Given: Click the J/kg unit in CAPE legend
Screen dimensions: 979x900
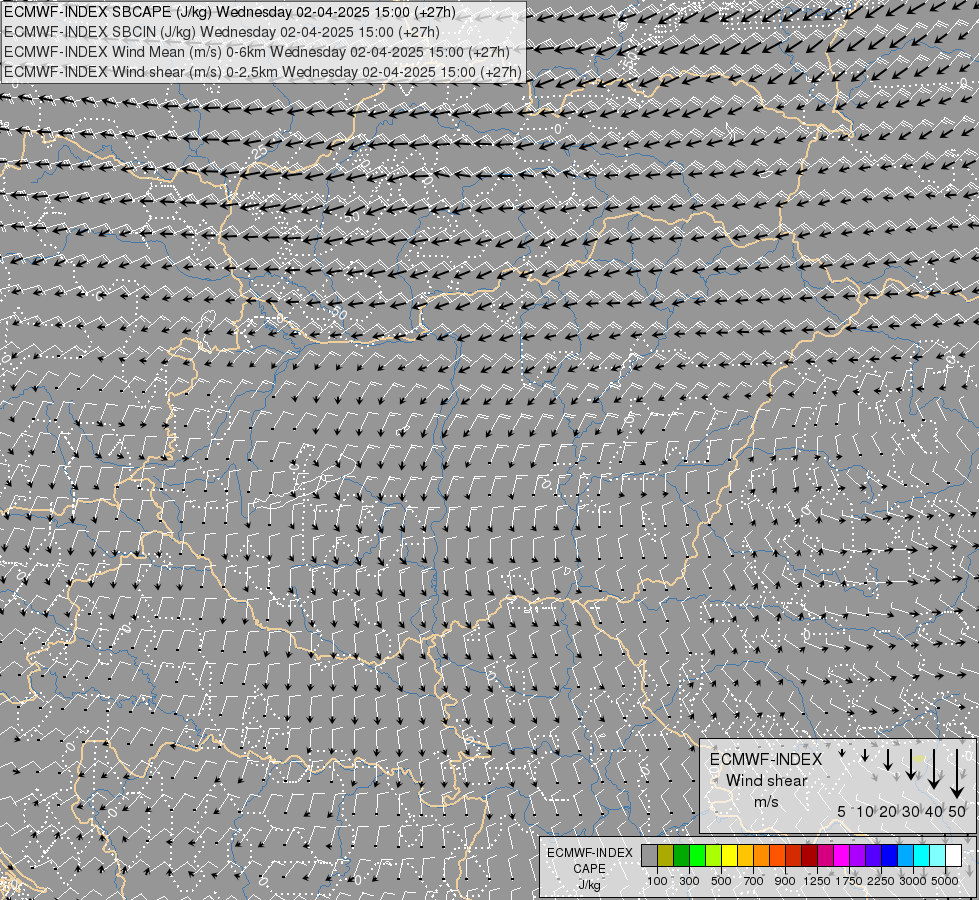Looking at the screenshot, I should [x=589, y=884].
